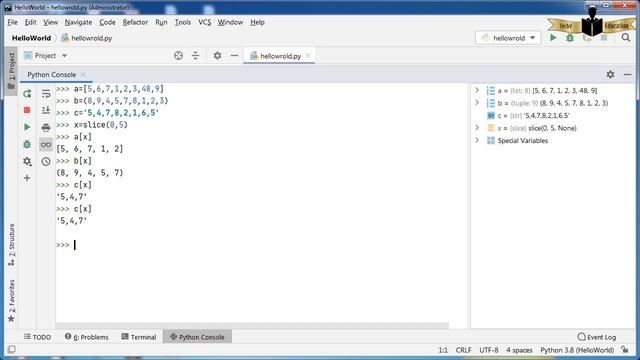Expand variable x slice in variables pane
This screenshot has width=640, height=360.
click(x=477, y=128)
